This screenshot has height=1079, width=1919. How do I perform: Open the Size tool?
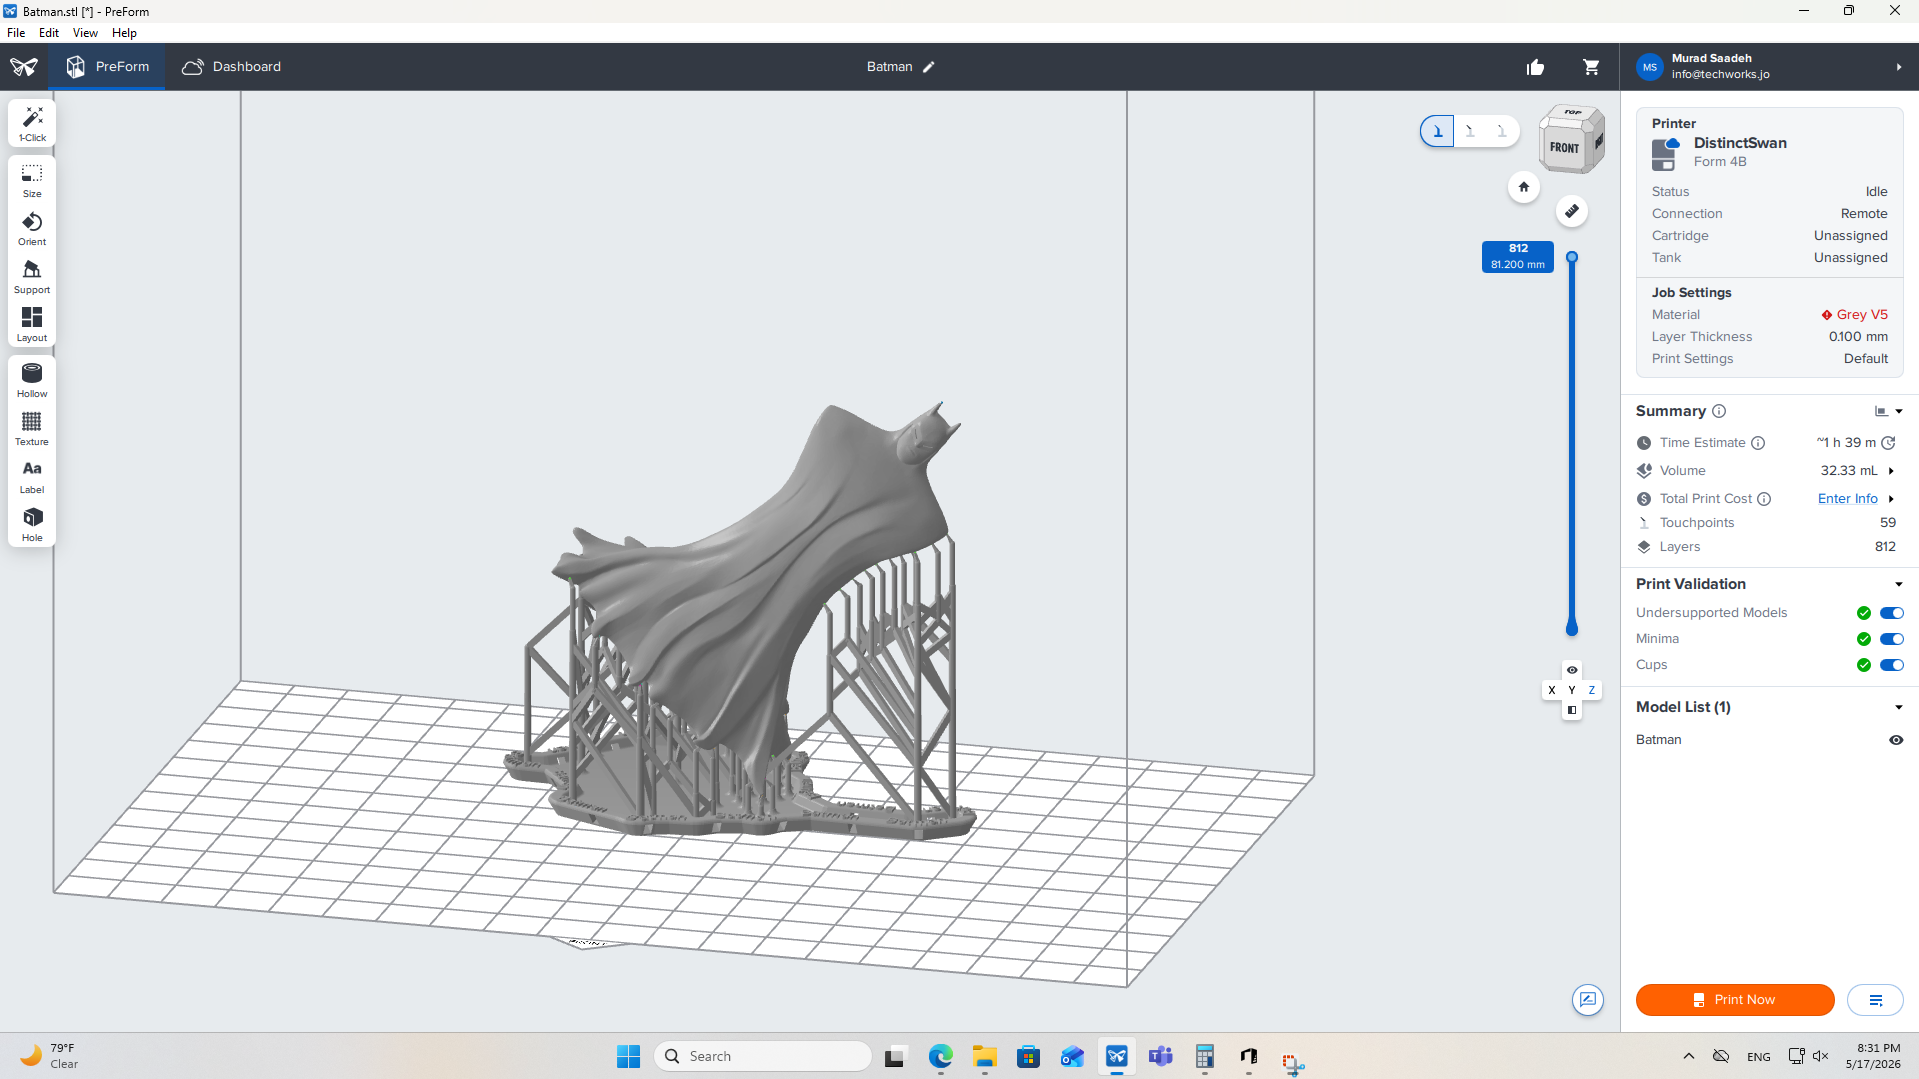click(x=32, y=180)
